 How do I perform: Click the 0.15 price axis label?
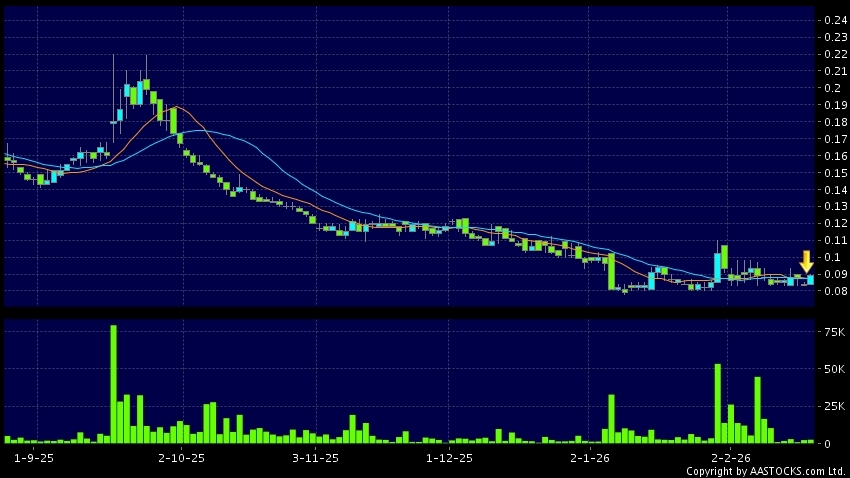(833, 173)
